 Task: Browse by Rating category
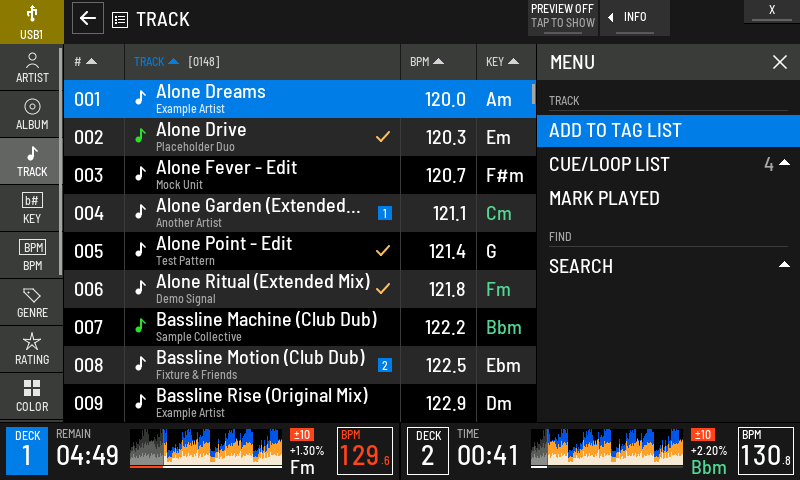pyautogui.click(x=32, y=349)
